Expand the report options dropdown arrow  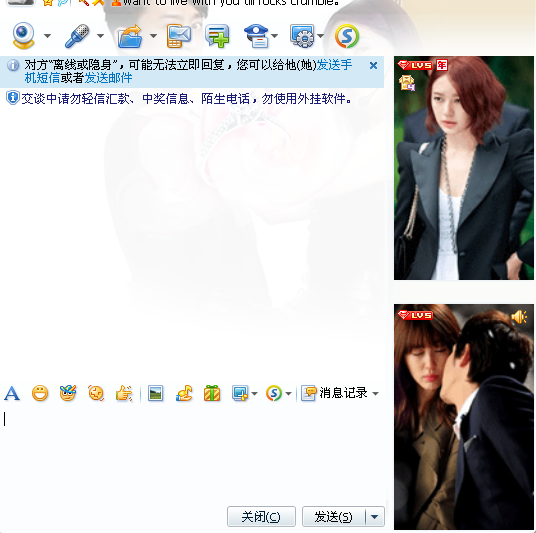click(274, 36)
